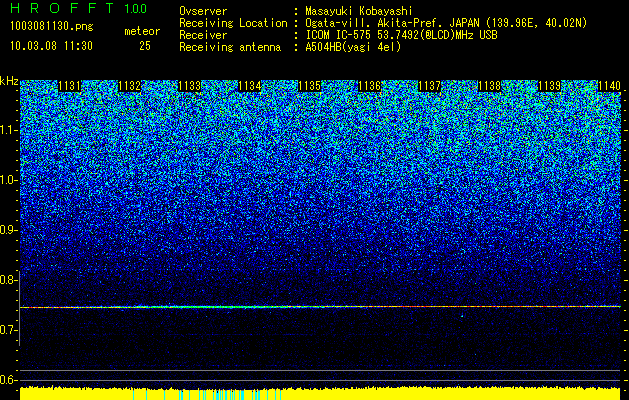
Task: Click the Receiving antenna label
Action: [230, 47]
